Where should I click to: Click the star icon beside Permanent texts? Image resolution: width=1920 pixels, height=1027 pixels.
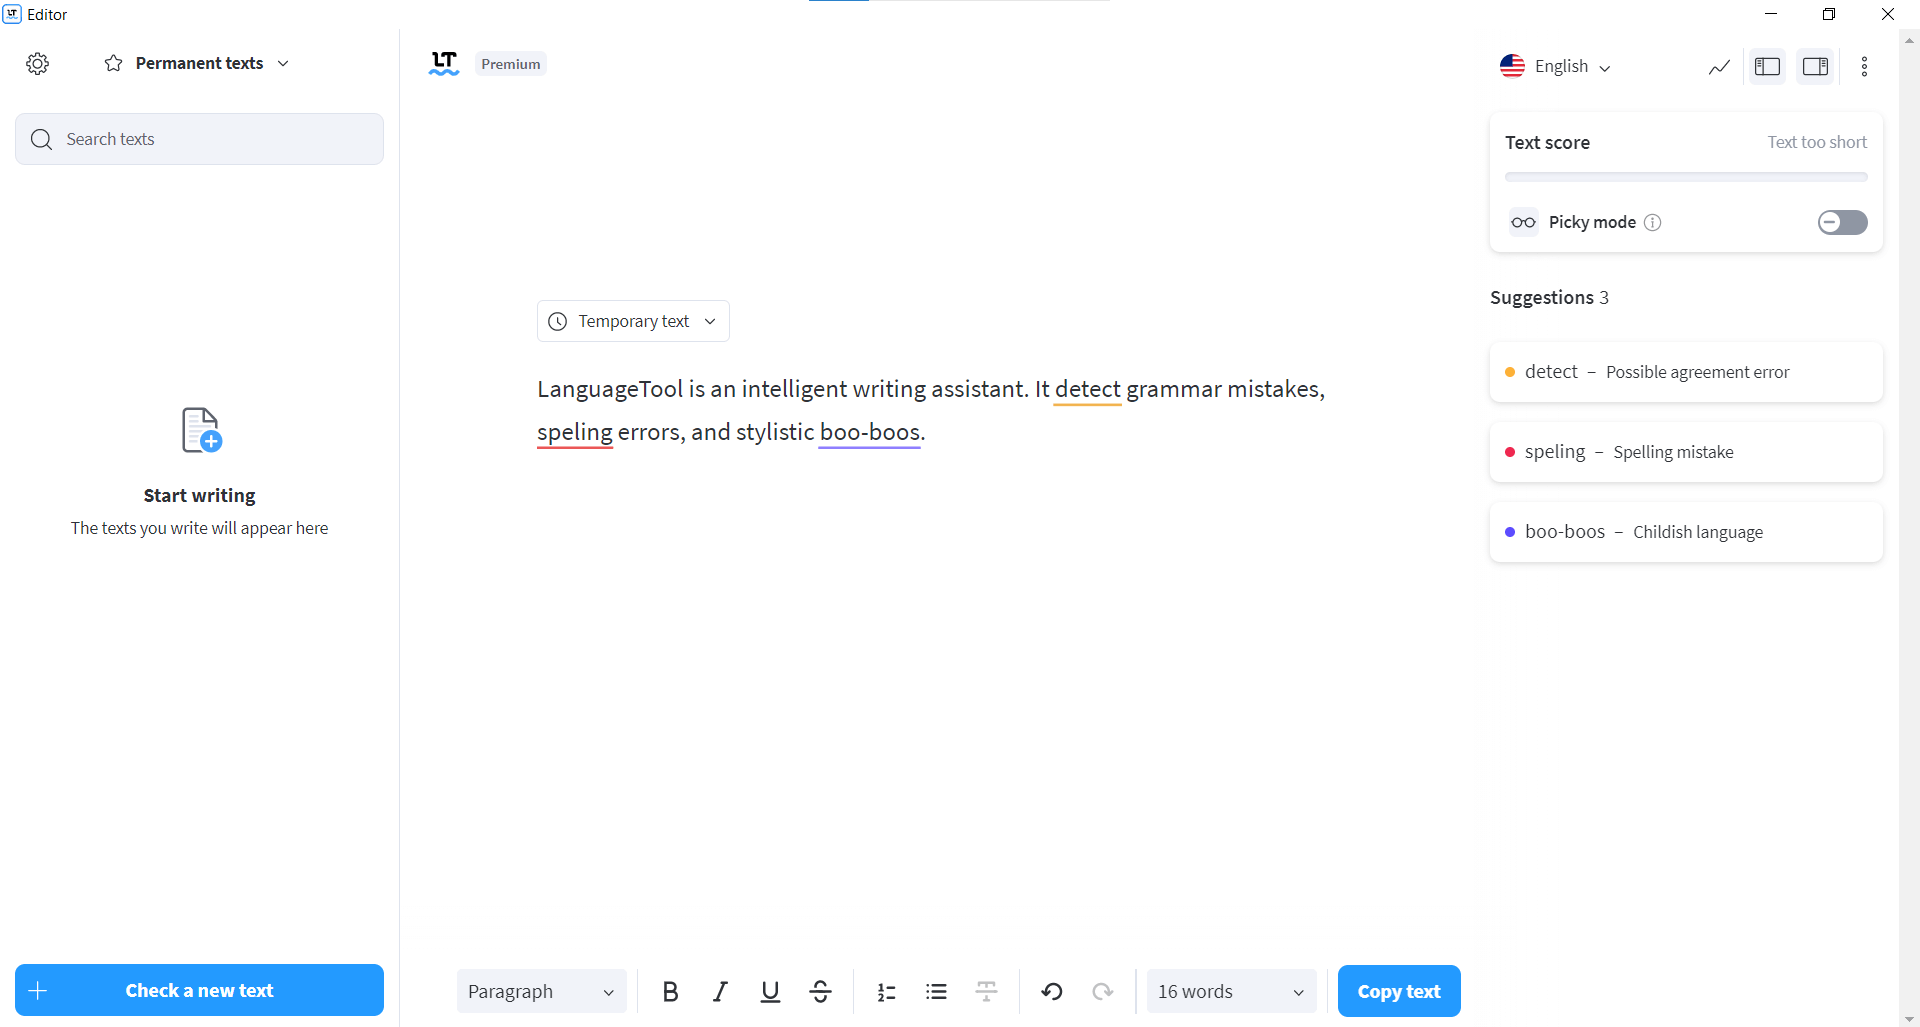(114, 64)
